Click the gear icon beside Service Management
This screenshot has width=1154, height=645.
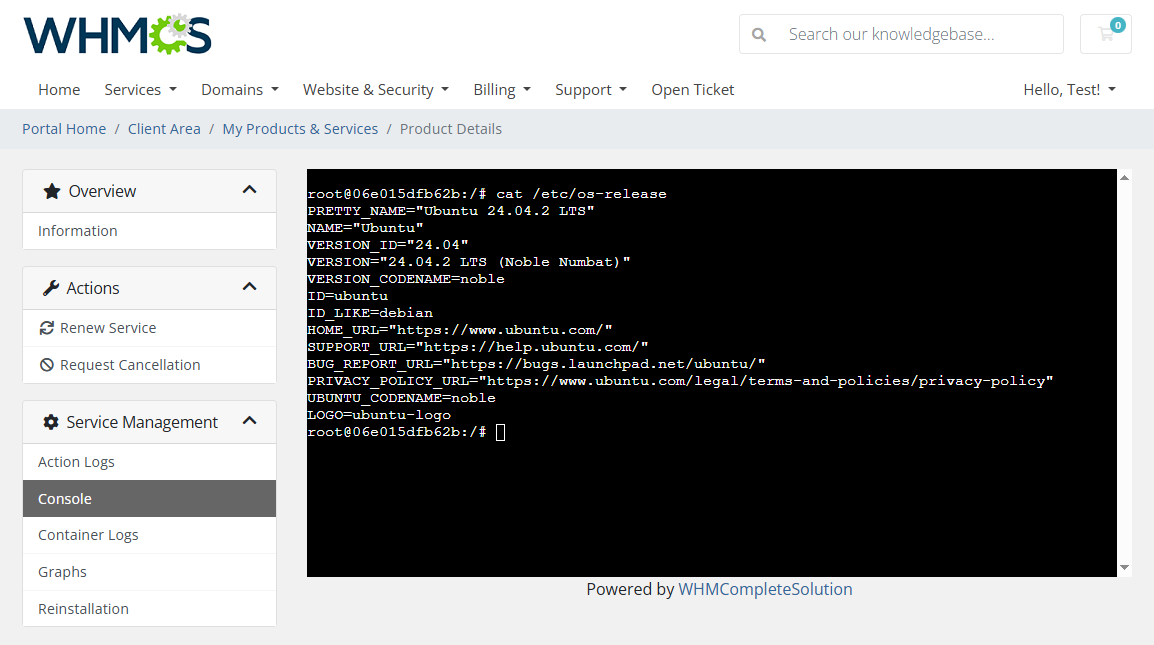pyautogui.click(x=51, y=421)
